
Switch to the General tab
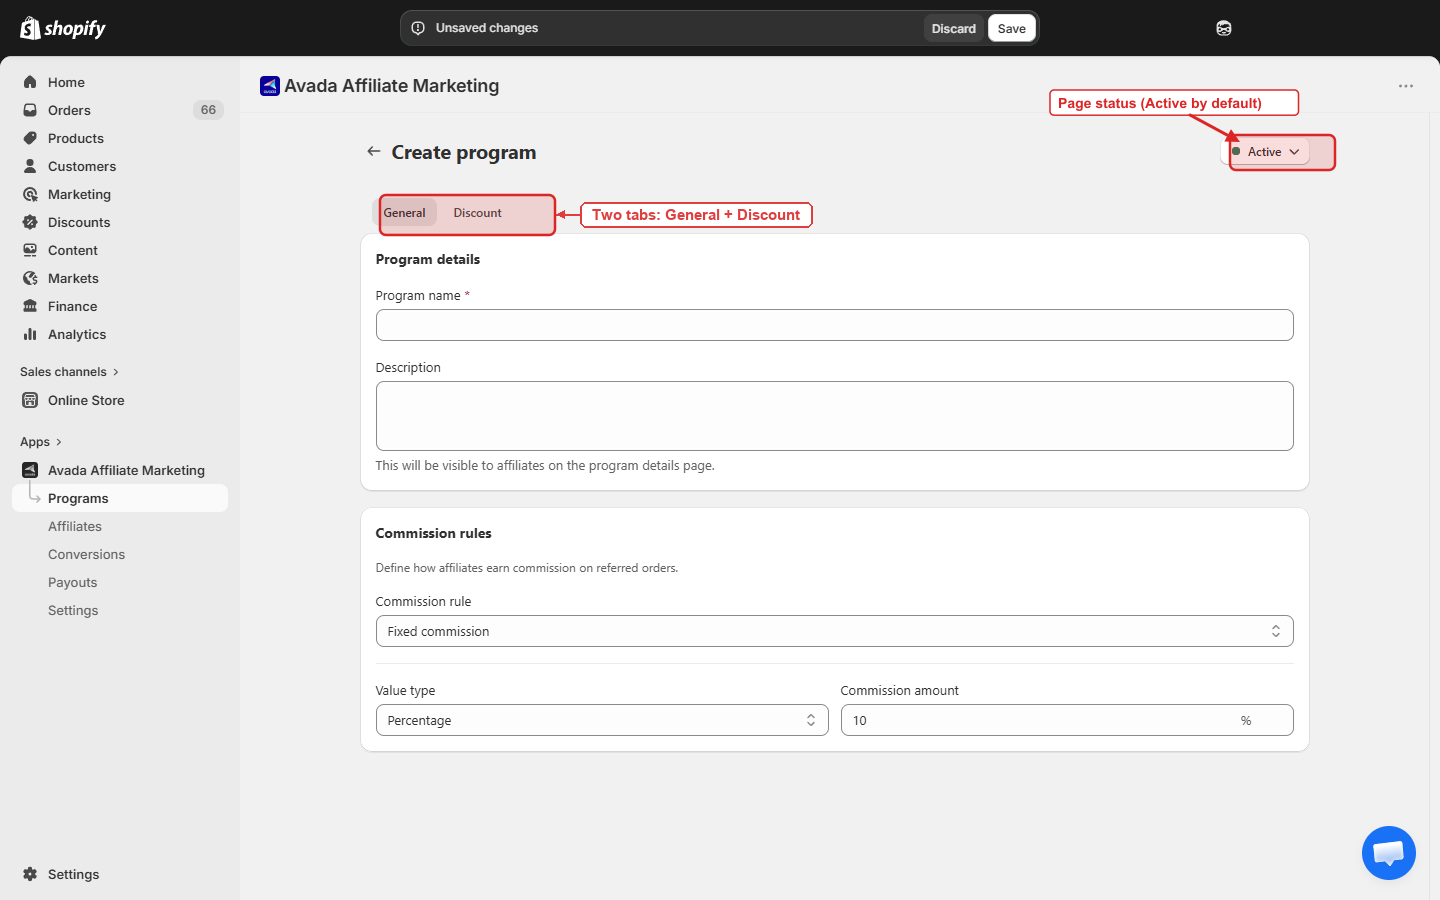(x=405, y=213)
